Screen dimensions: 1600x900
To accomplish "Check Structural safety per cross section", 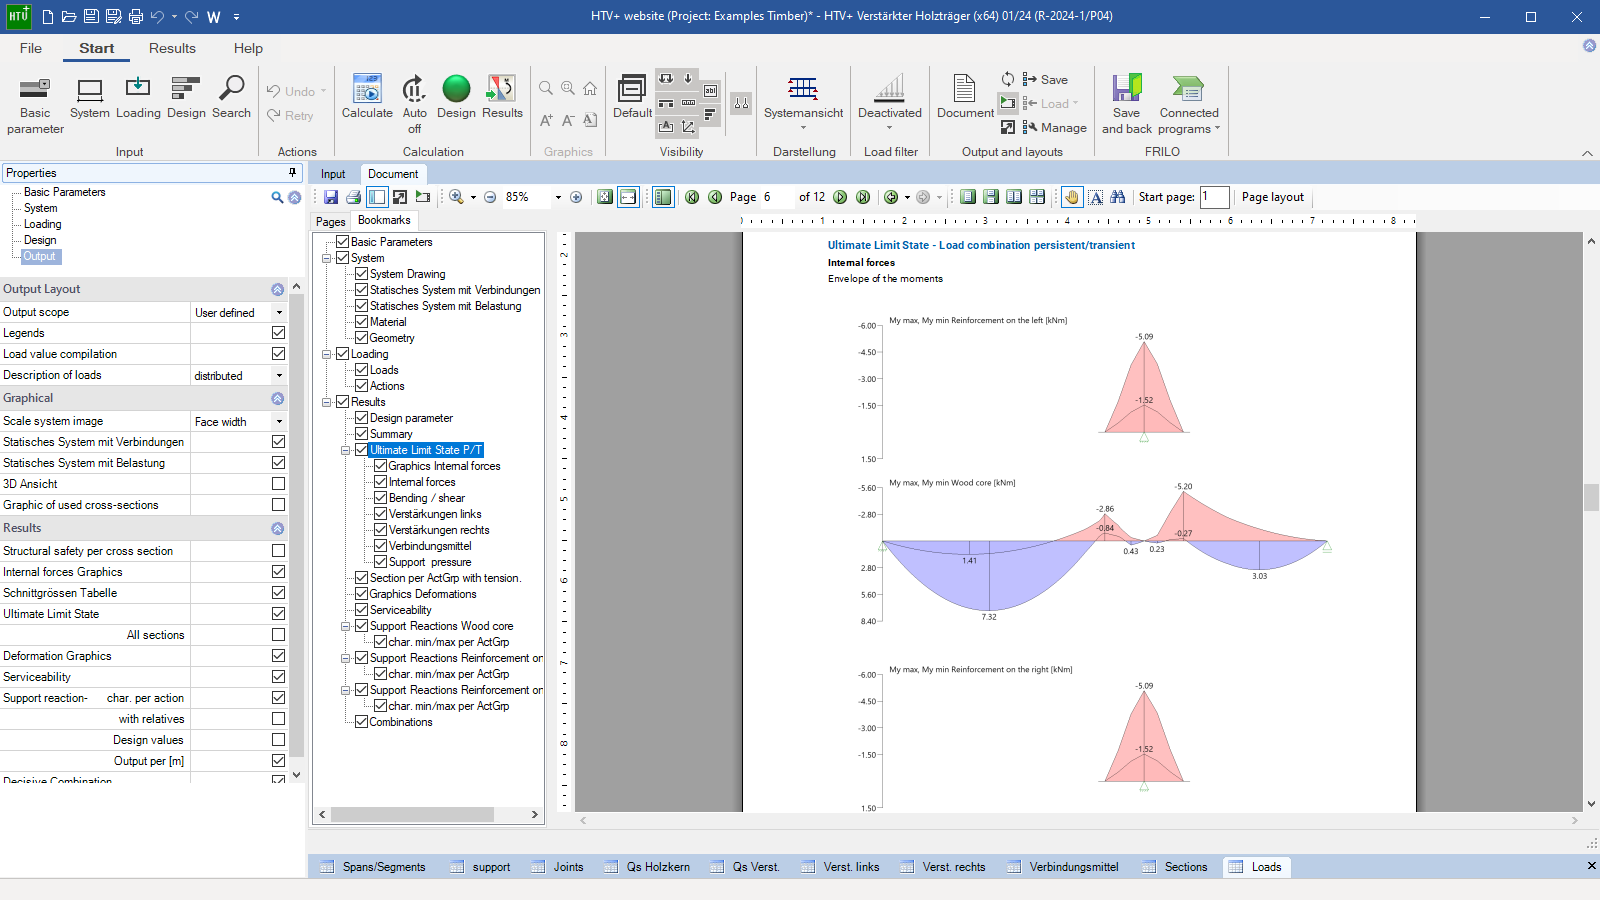I will click(278, 551).
